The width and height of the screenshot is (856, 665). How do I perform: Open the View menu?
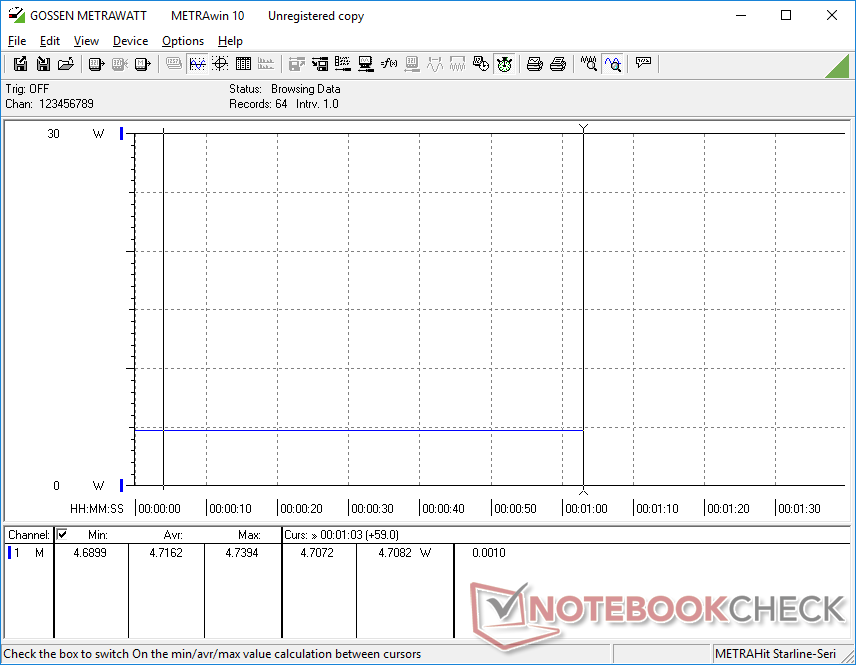pos(86,41)
